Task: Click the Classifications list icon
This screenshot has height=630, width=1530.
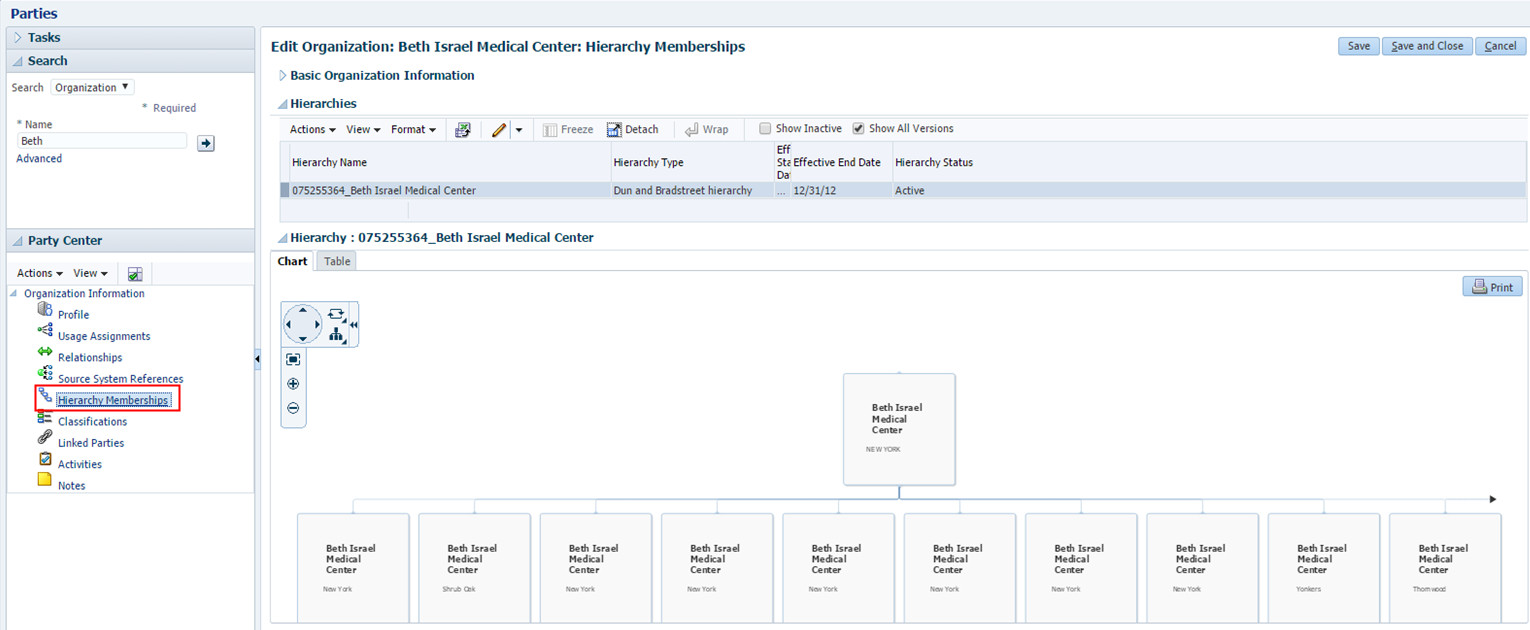Action: (44, 417)
